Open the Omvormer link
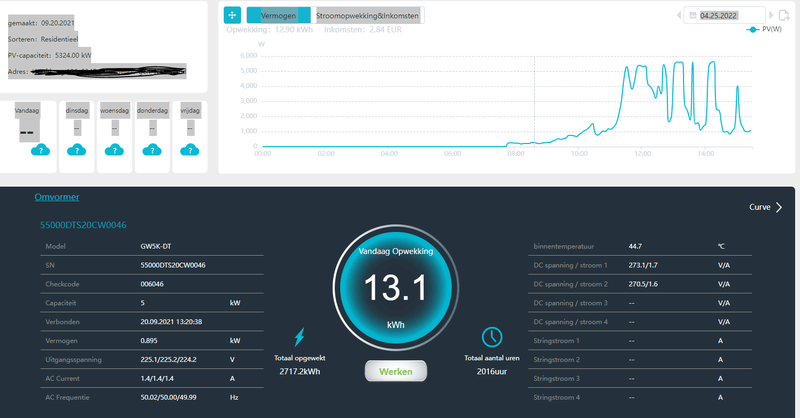 57,197
